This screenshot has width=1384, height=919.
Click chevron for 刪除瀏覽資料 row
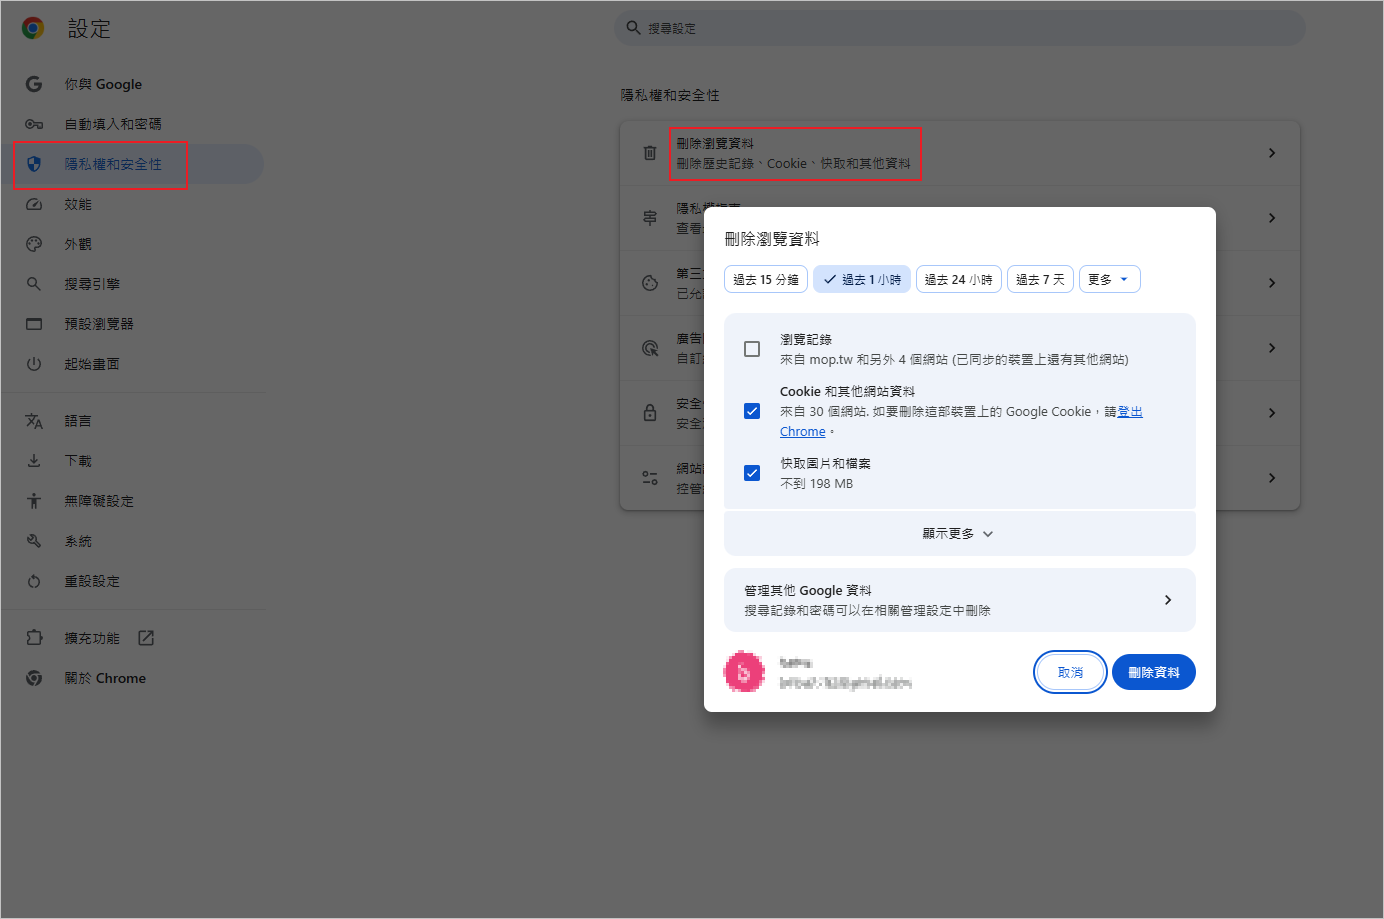coord(1272,153)
